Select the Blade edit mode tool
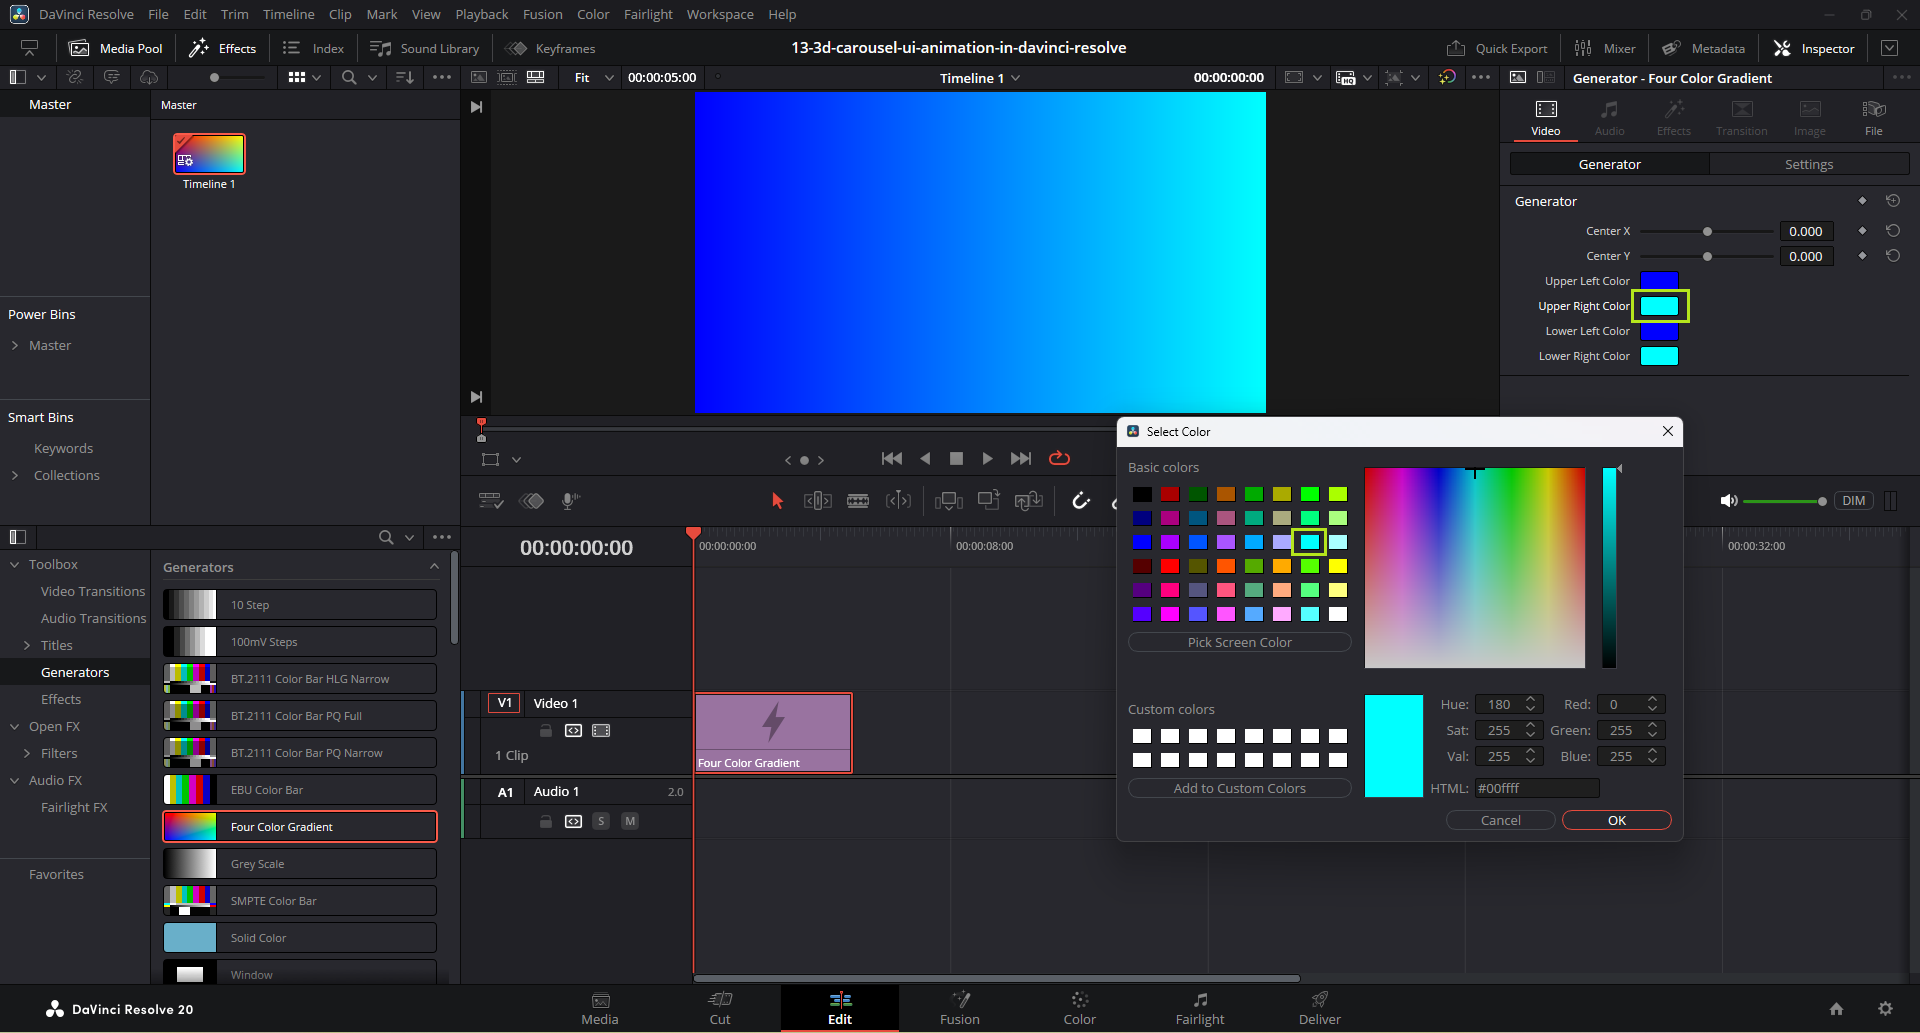The width and height of the screenshot is (1920, 1033). click(x=858, y=500)
